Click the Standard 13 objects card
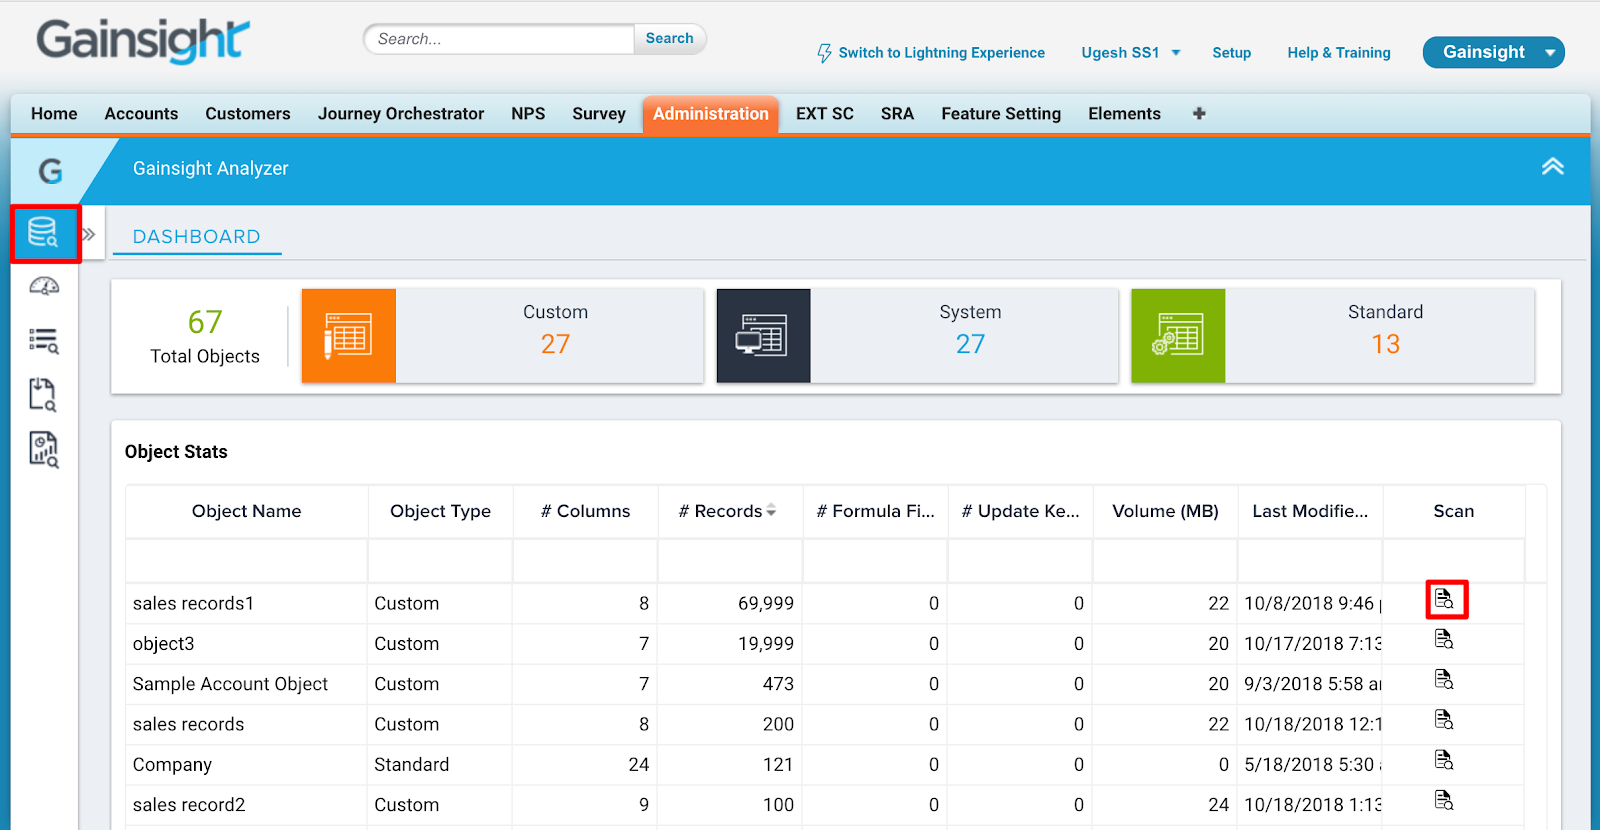Image resolution: width=1600 pixels, height=830 pixels. [x=1332, y=335]
